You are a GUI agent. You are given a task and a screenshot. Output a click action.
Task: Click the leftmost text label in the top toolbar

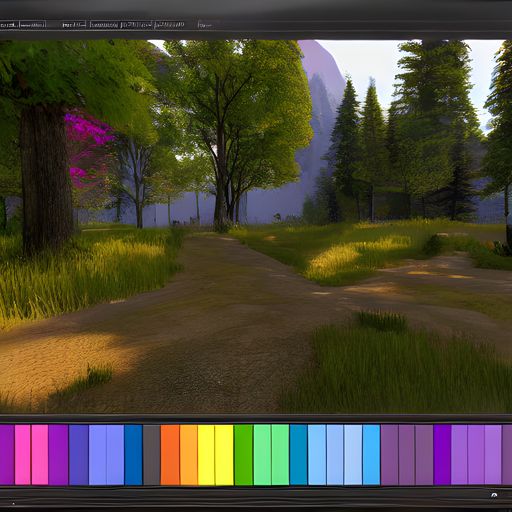[9, 25]
